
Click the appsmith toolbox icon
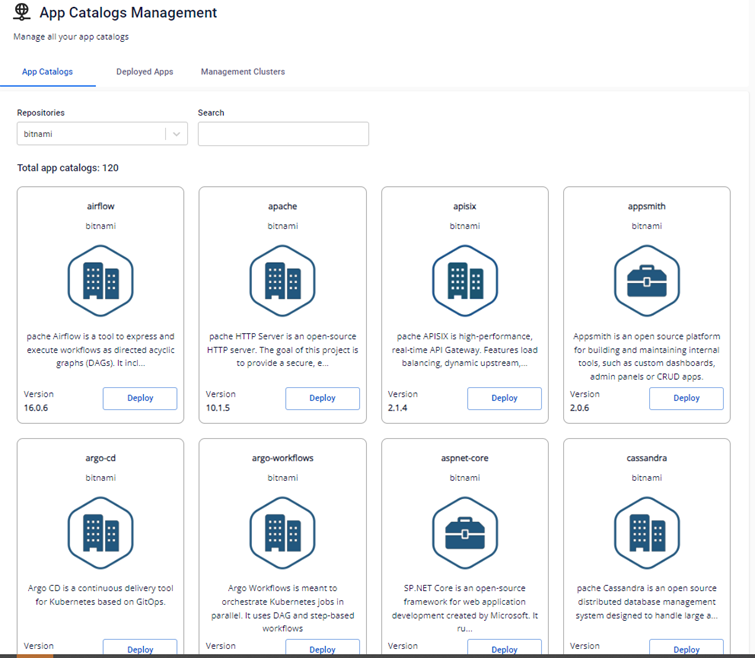point(646,281)
